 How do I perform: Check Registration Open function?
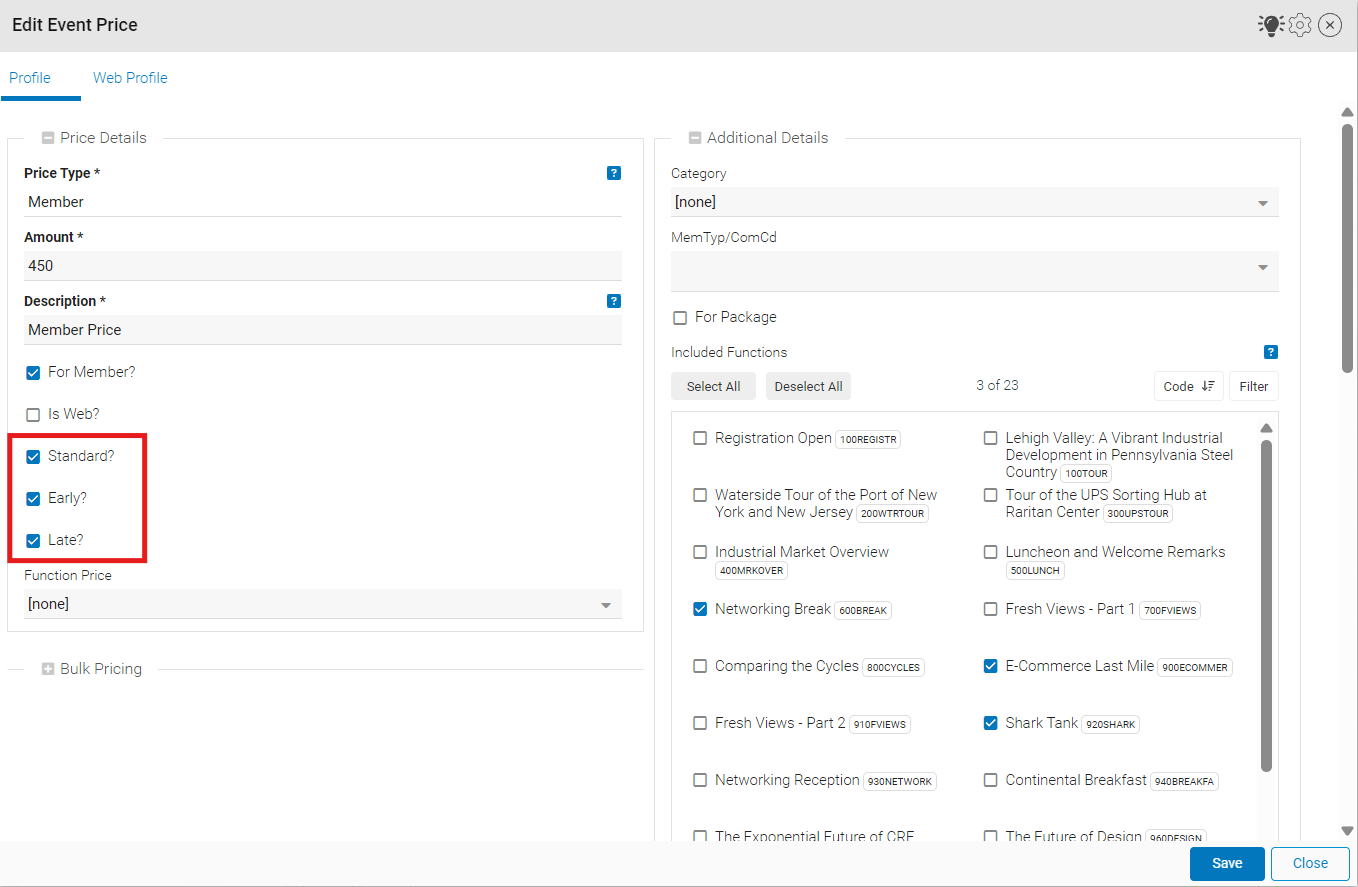tap(700, 438)
